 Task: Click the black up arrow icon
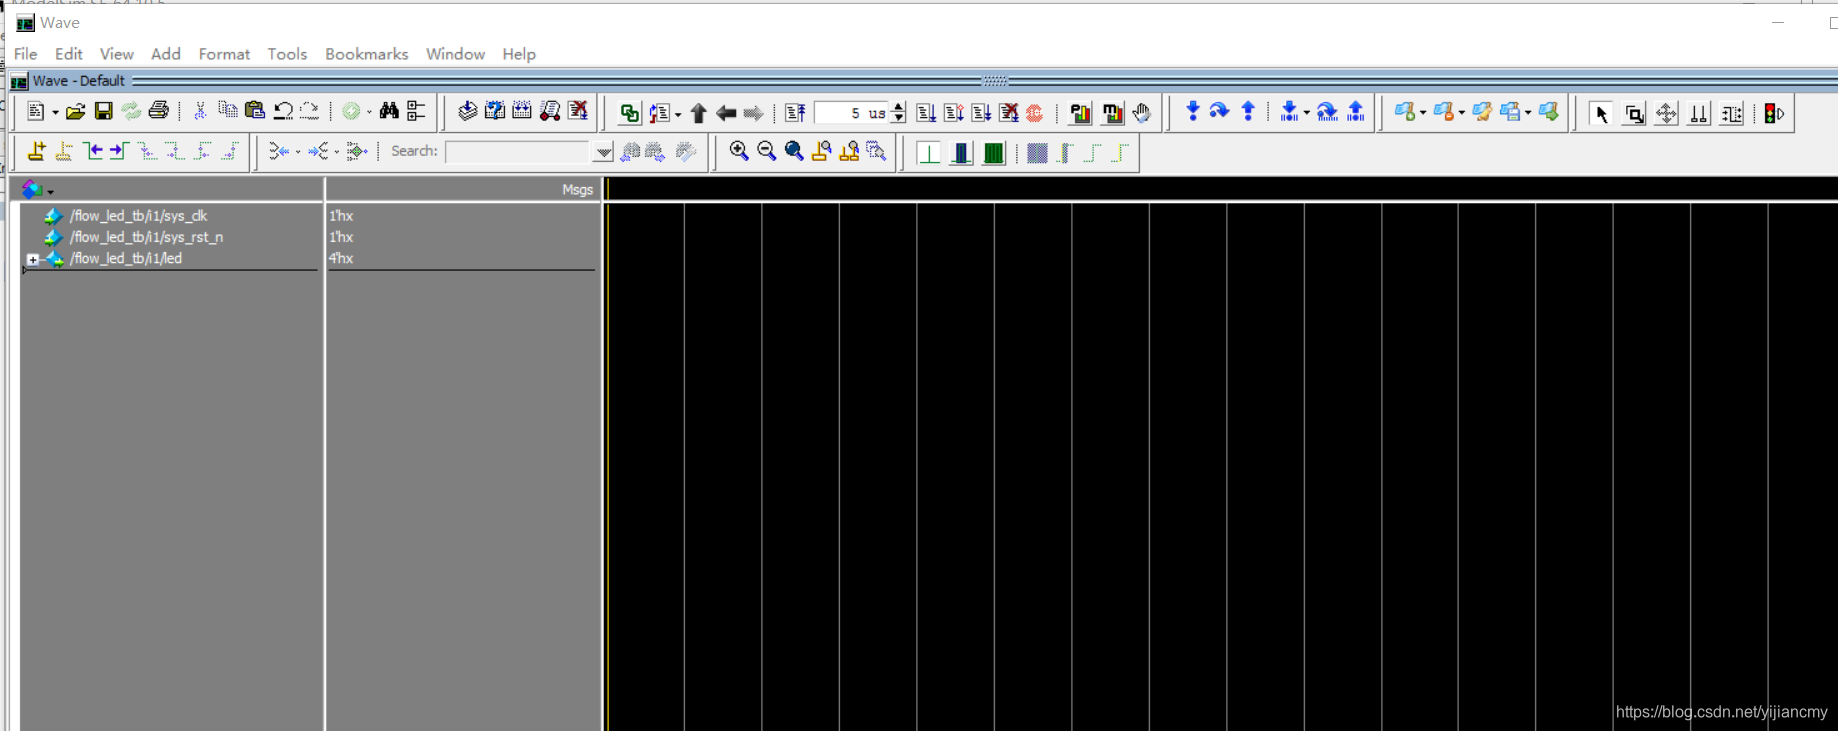(699, 113)
